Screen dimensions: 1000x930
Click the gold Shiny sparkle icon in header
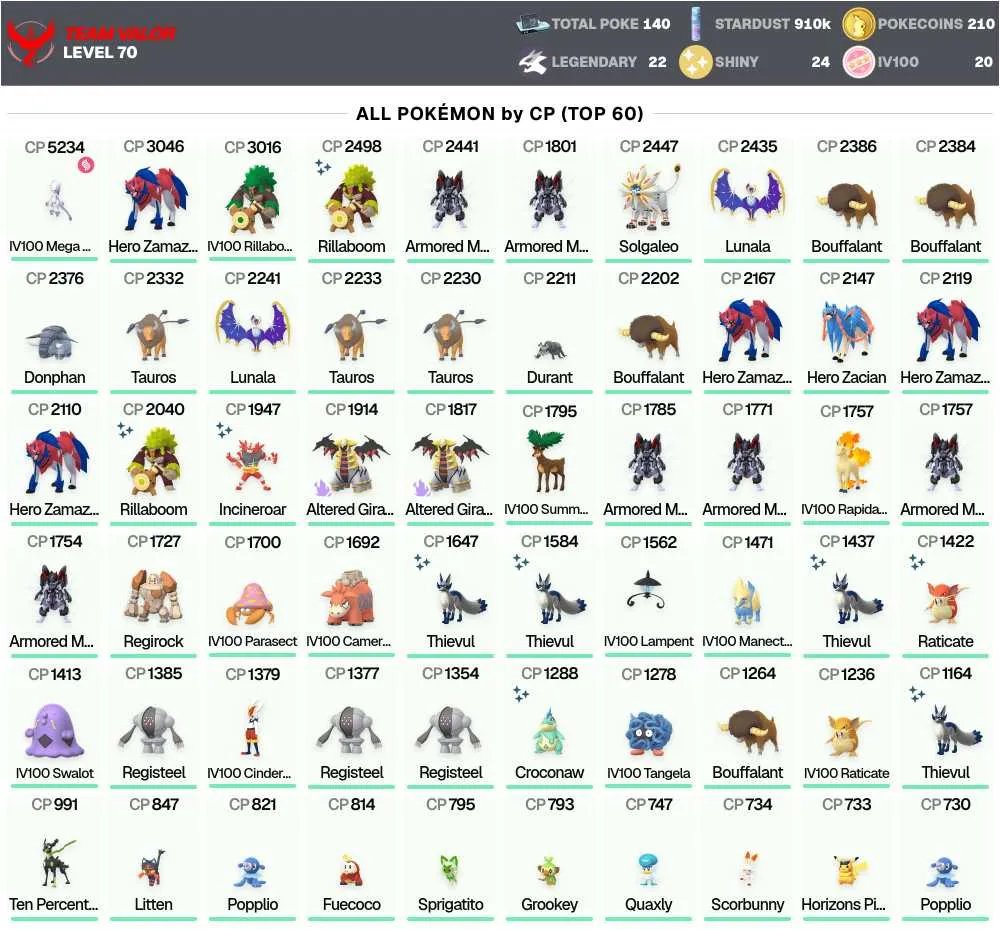click(x=695, y=62)
